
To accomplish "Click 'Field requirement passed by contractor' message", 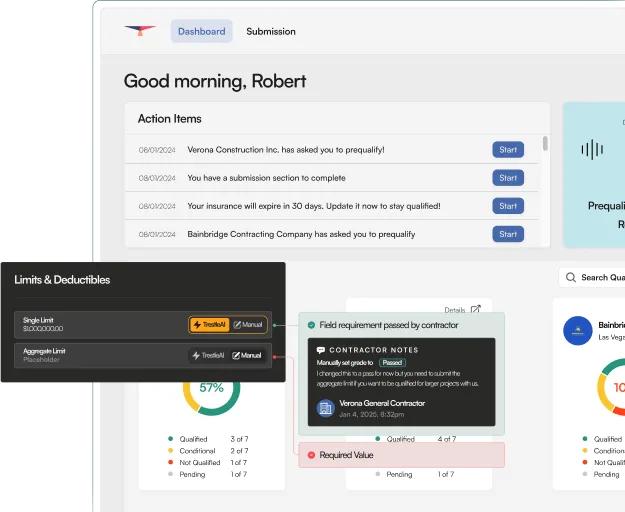I will tap(389, 325).
